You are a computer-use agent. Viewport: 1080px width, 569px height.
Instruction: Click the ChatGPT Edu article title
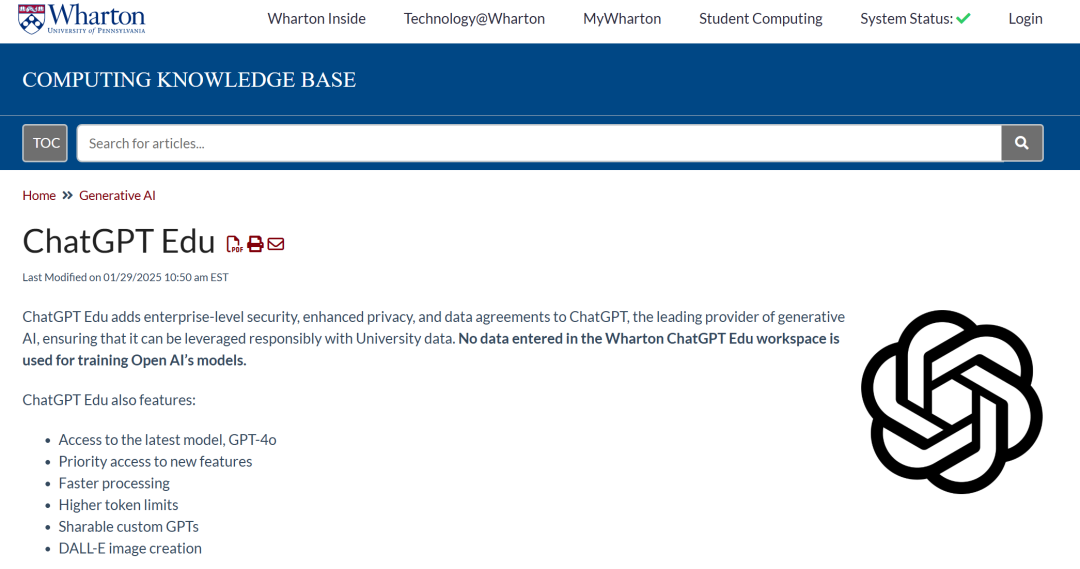pyautogui.click(x=118, y=242)
